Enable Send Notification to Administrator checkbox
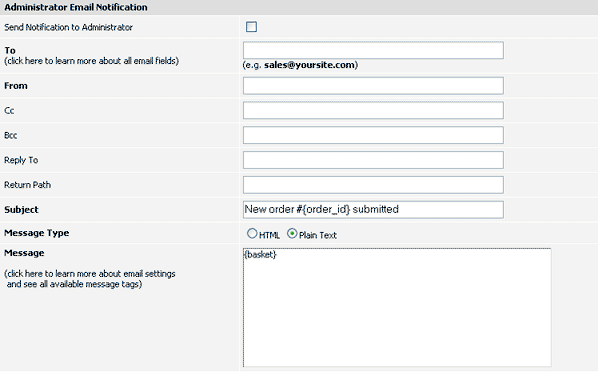598x372 pixels. coord(251,27)
